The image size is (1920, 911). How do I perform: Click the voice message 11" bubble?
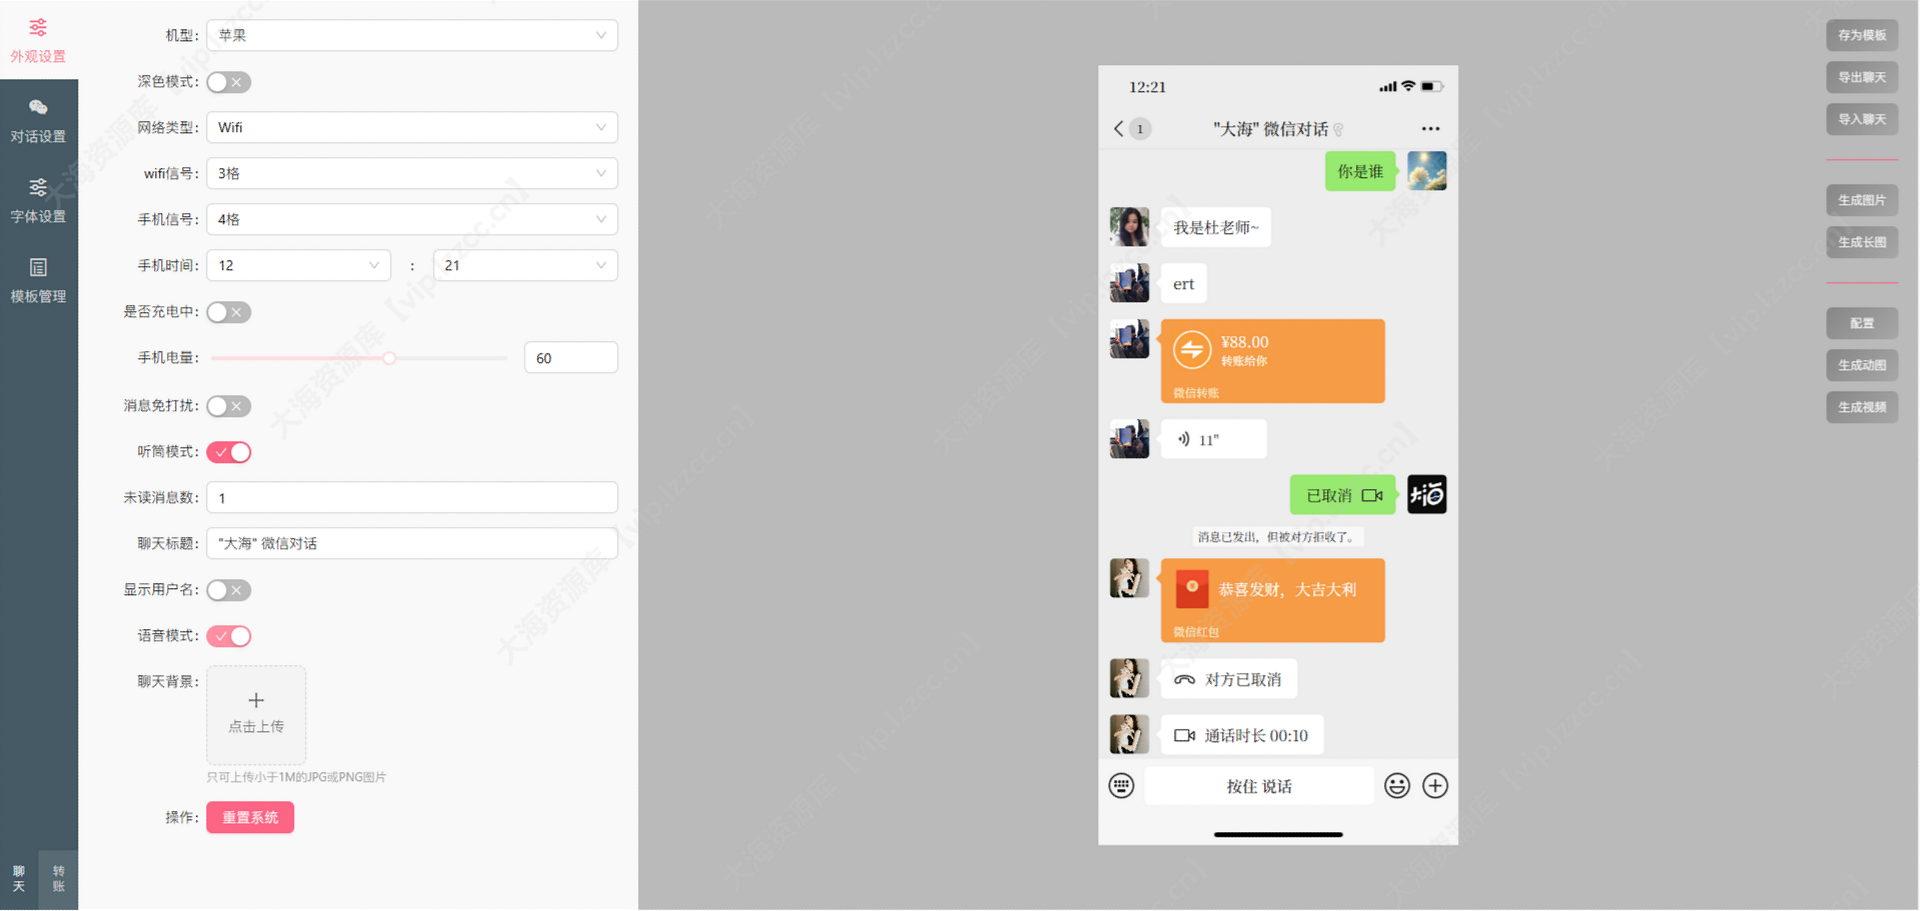click(1214, 439)
